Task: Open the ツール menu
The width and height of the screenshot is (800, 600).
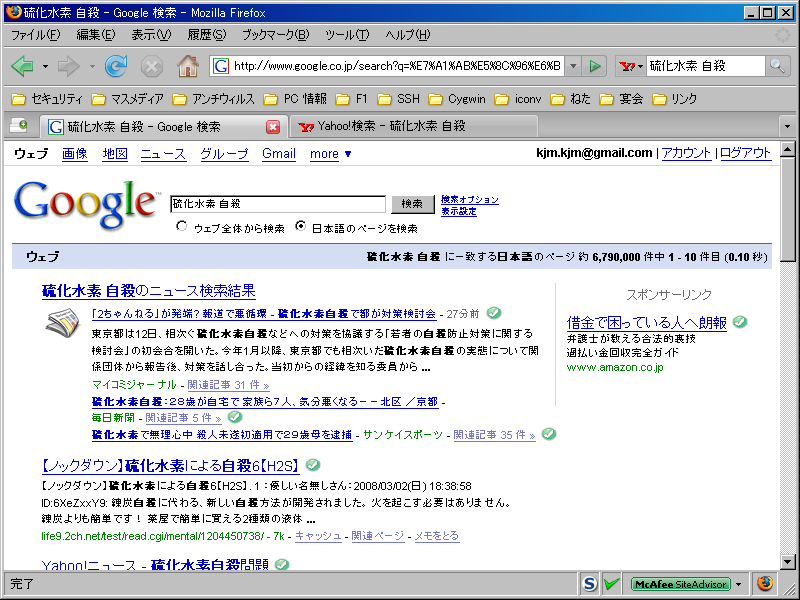Action: coord(347,35)
